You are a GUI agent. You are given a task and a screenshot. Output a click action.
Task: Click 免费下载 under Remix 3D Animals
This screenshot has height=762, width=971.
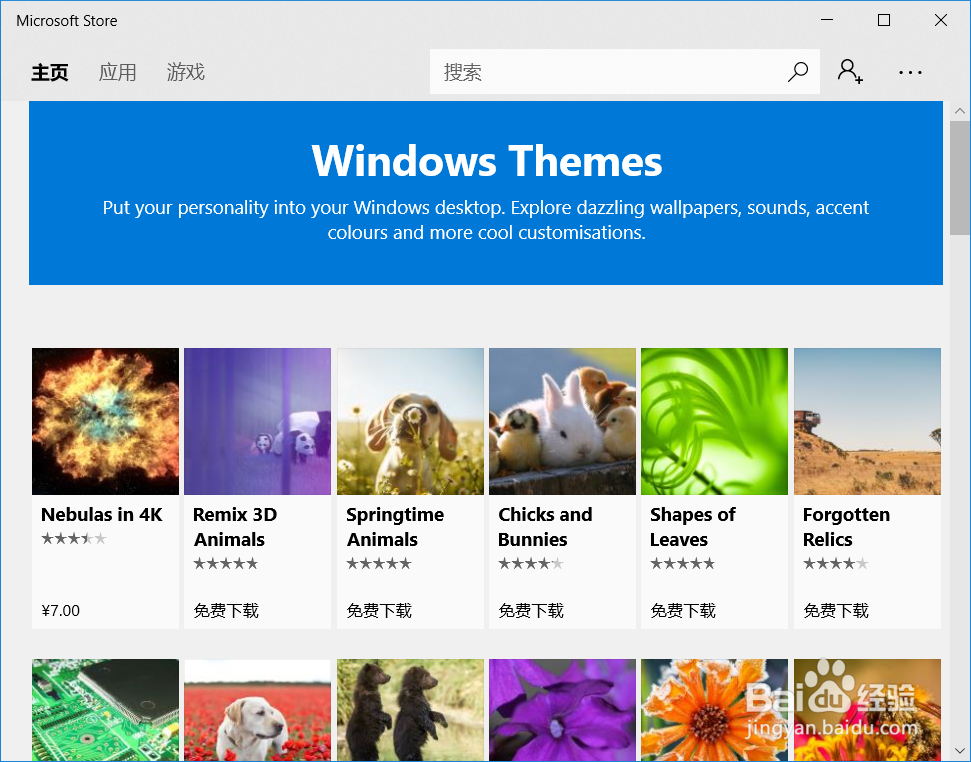(226, 611)
